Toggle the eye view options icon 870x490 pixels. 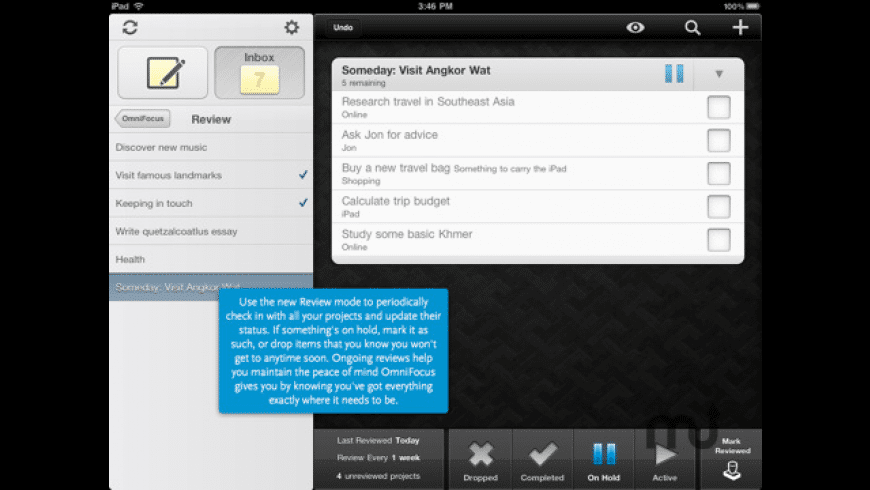click(635, 27)
